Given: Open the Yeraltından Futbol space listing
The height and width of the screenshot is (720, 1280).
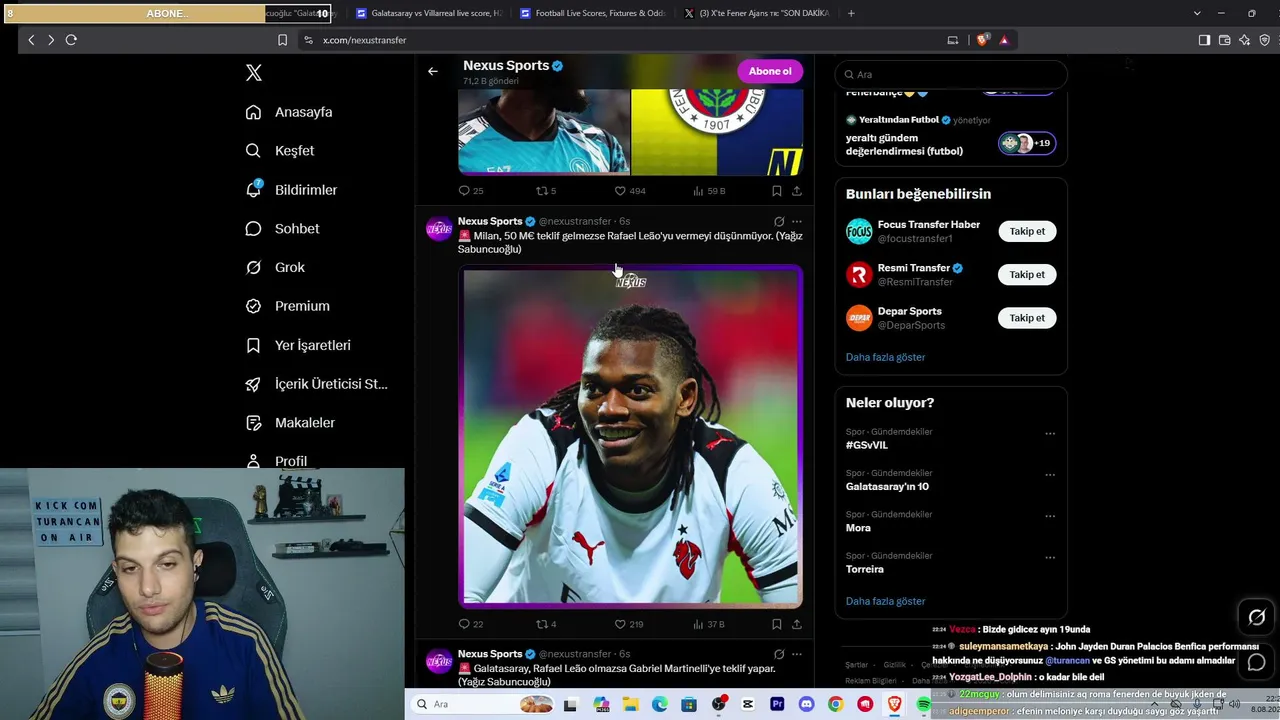Looking at the screenshot, I should point(951,136).
